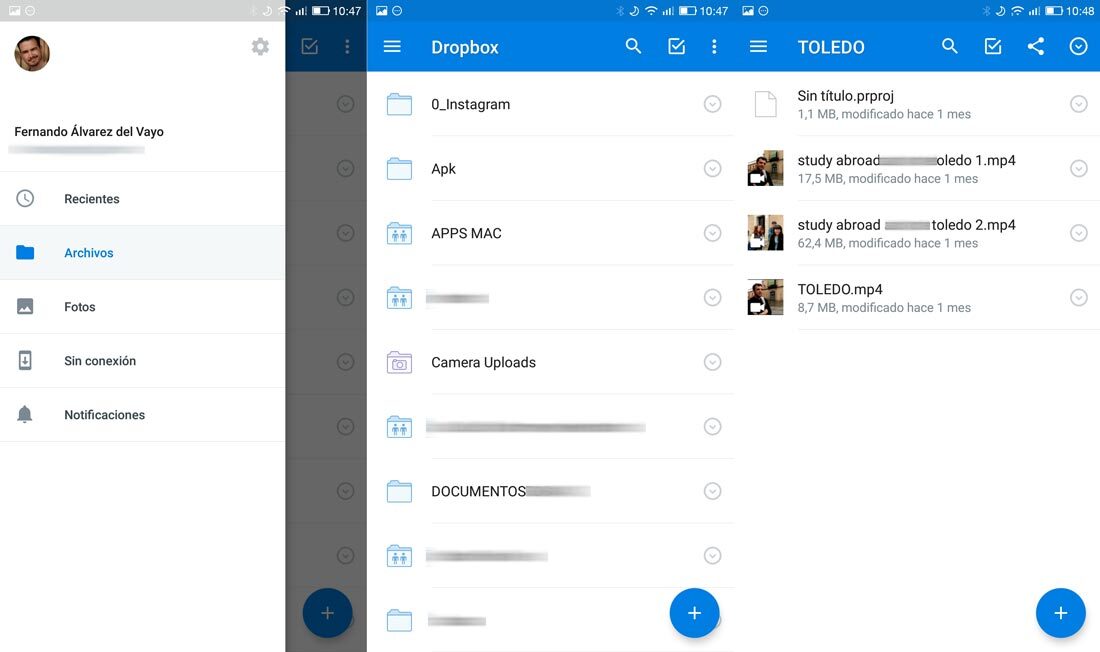Enable multi-select checkbox in Dropbox header
This screenshot has height=652, width=1100.
click(677, 47)
